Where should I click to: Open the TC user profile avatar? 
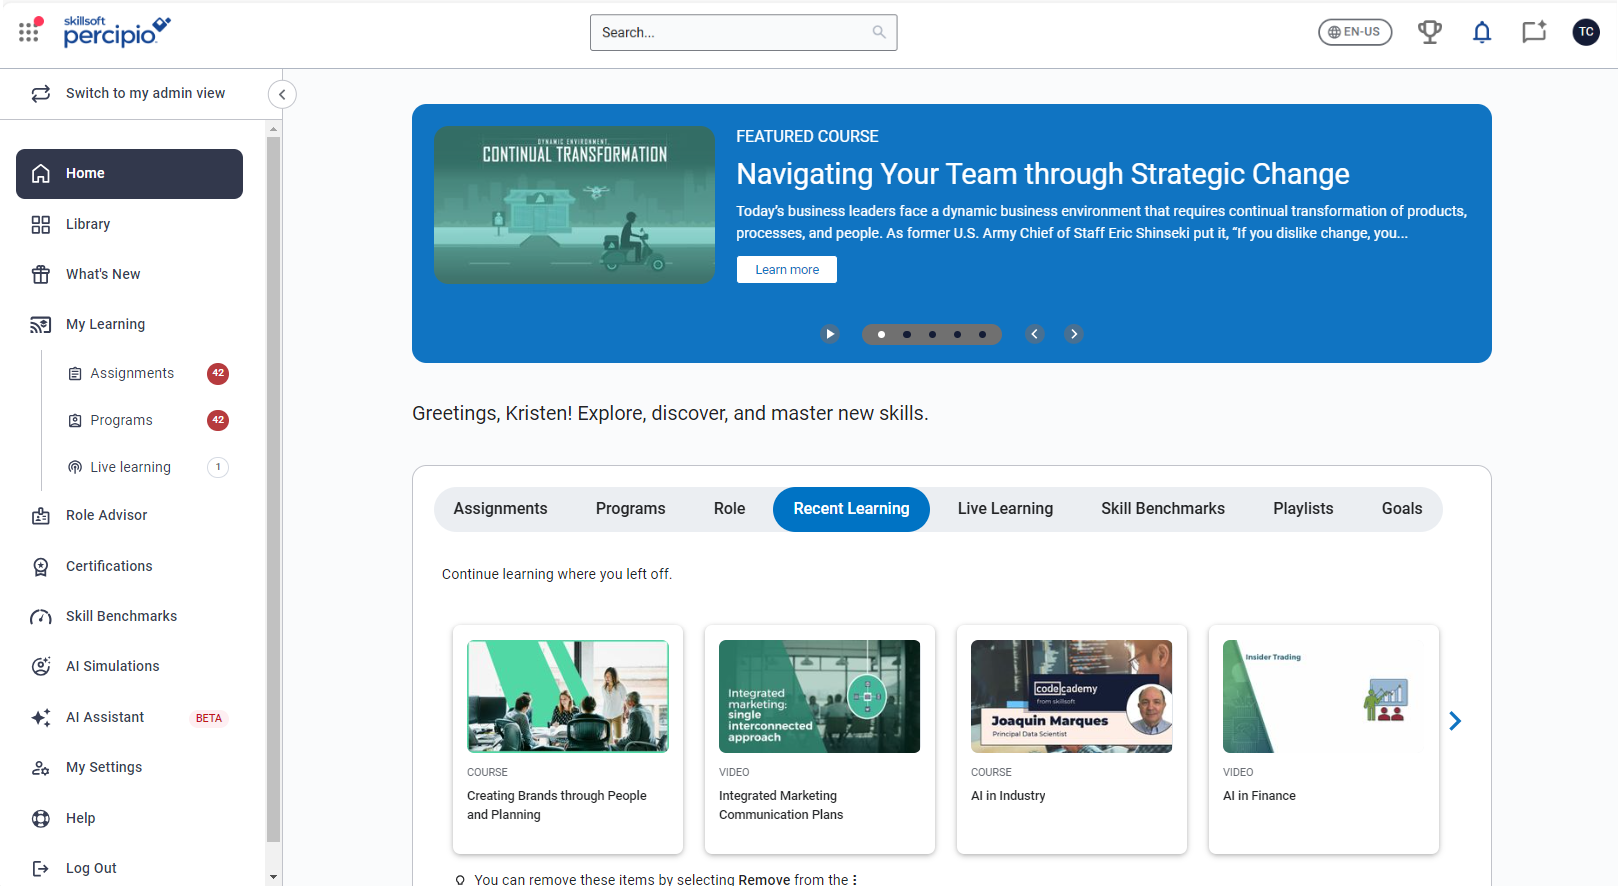click(x=1586, y=32)
